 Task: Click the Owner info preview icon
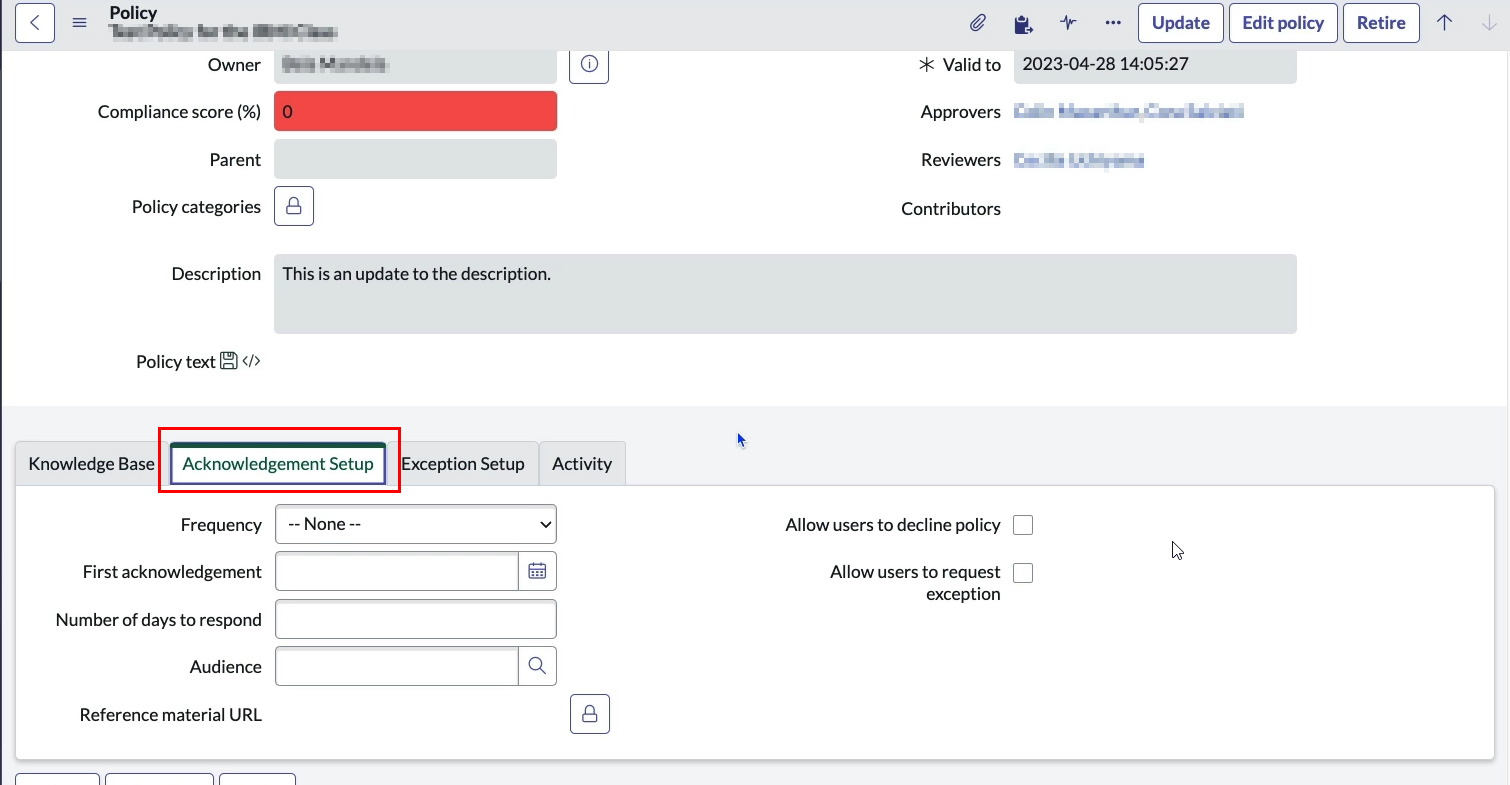589,65
